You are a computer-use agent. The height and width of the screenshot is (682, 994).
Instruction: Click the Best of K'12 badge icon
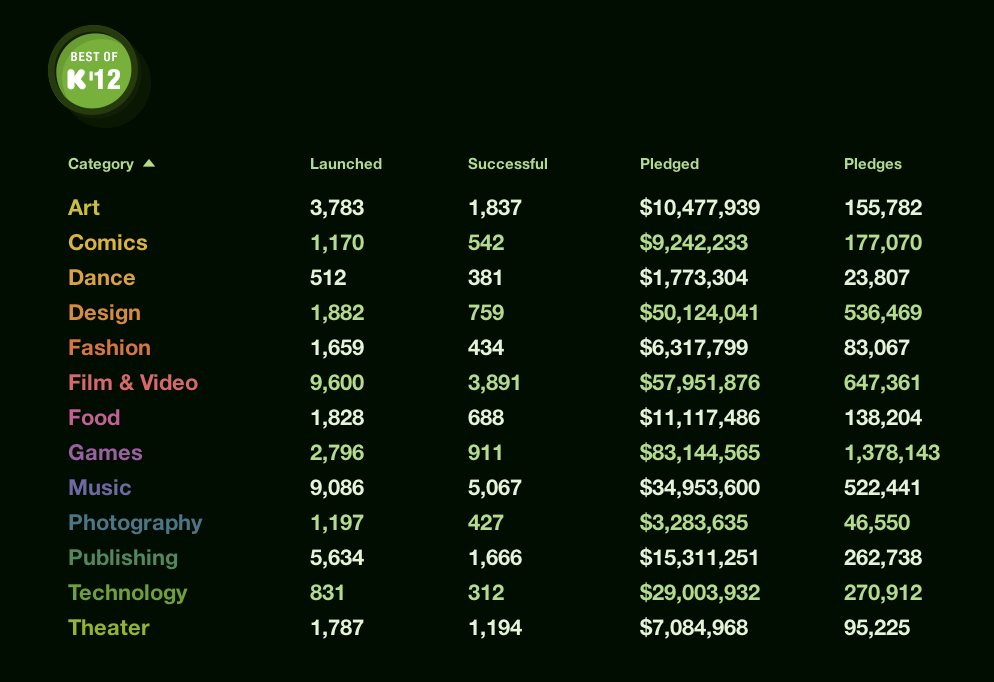95,70
